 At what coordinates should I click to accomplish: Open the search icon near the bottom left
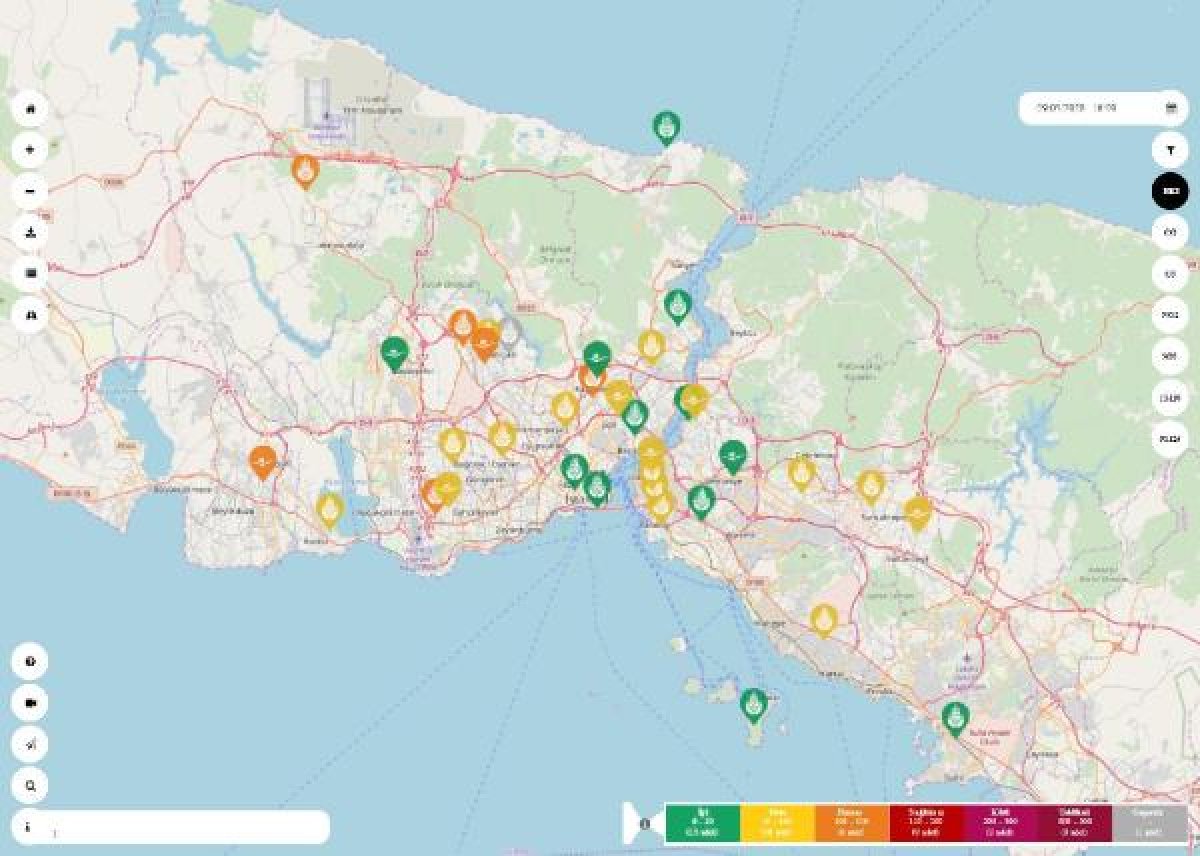tap(30, 786)
